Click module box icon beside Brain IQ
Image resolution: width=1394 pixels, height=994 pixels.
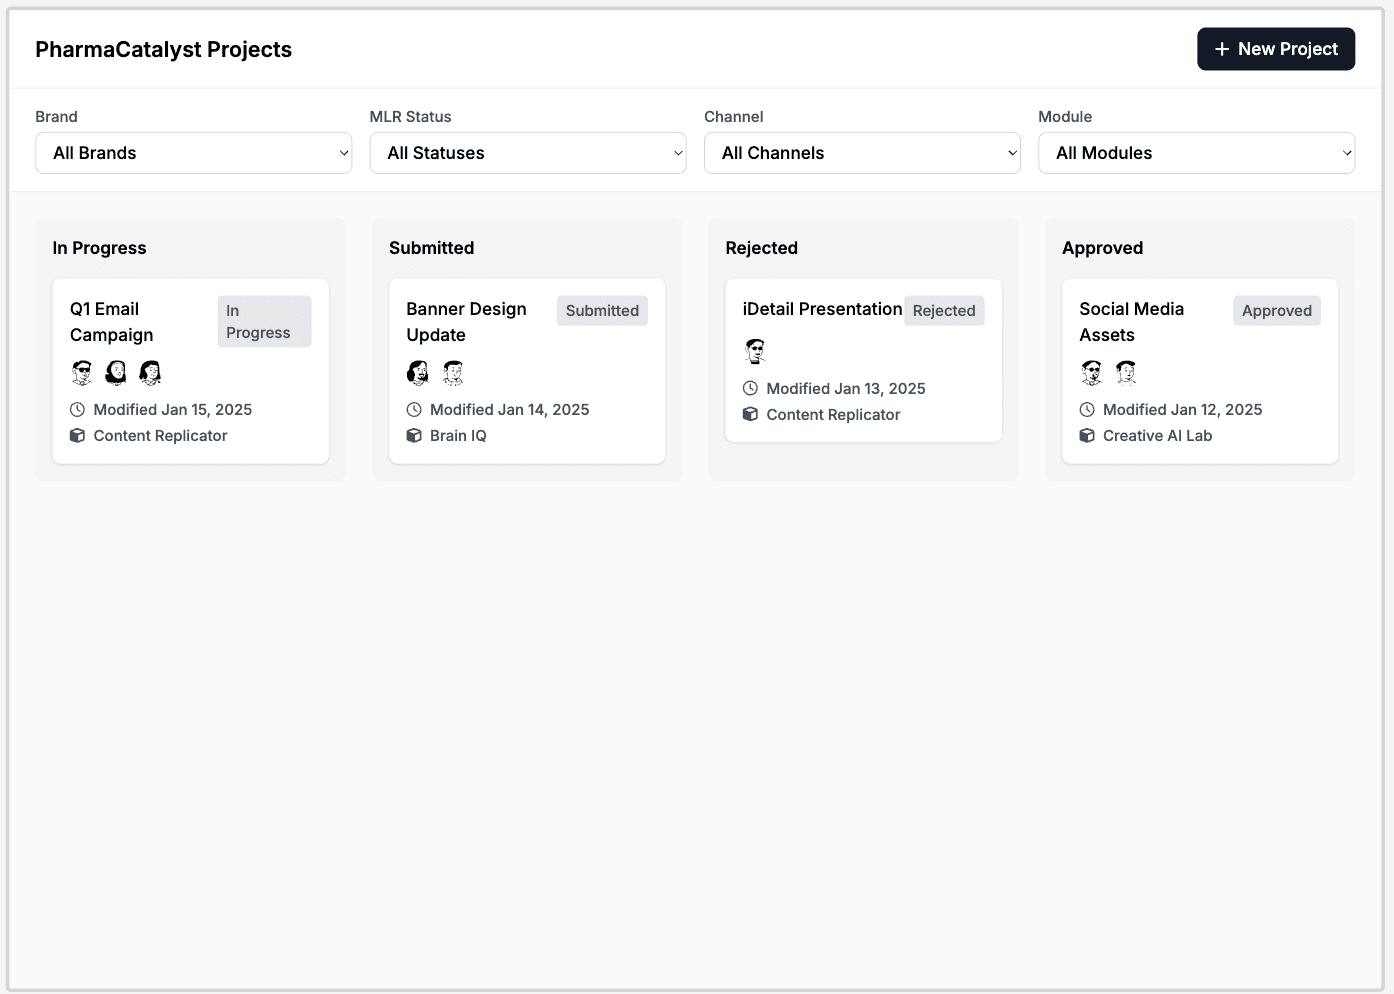[414, 436]
